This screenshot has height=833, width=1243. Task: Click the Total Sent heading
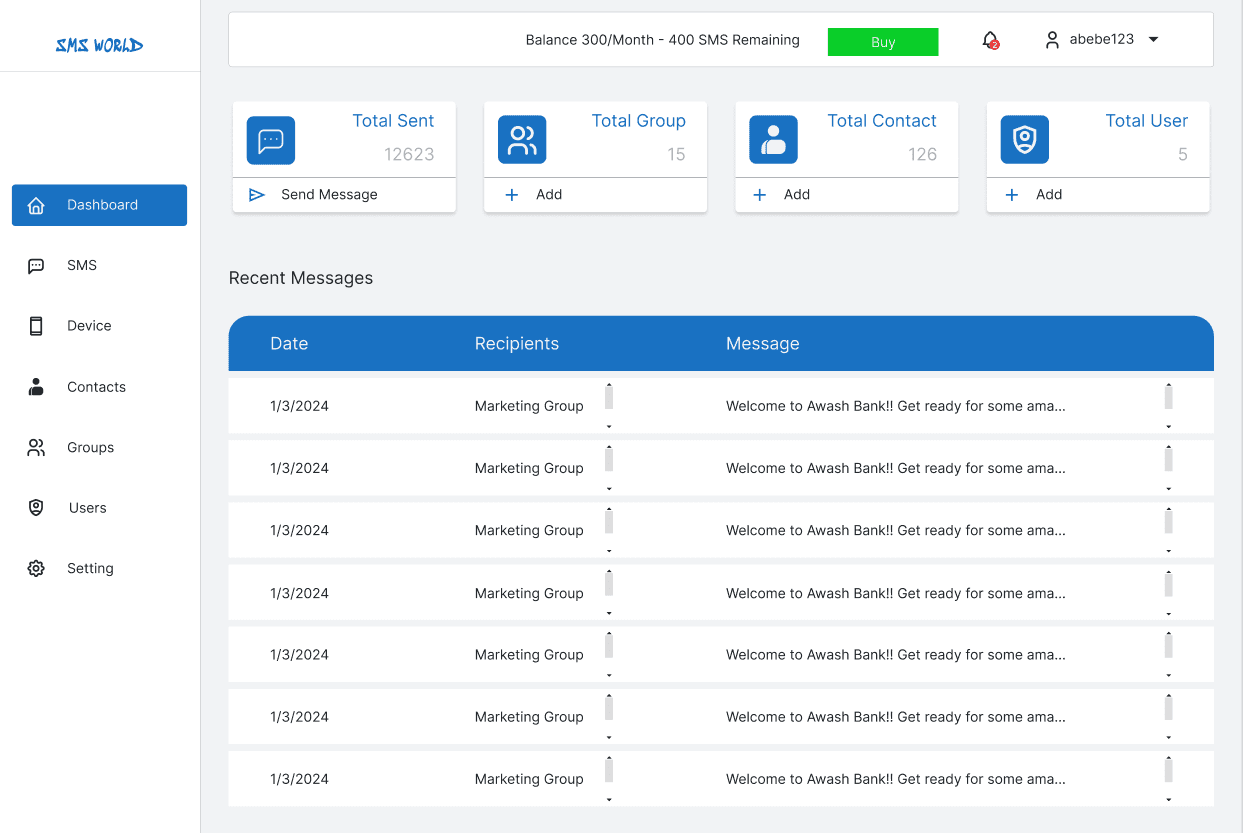click(x=393, y=121)
